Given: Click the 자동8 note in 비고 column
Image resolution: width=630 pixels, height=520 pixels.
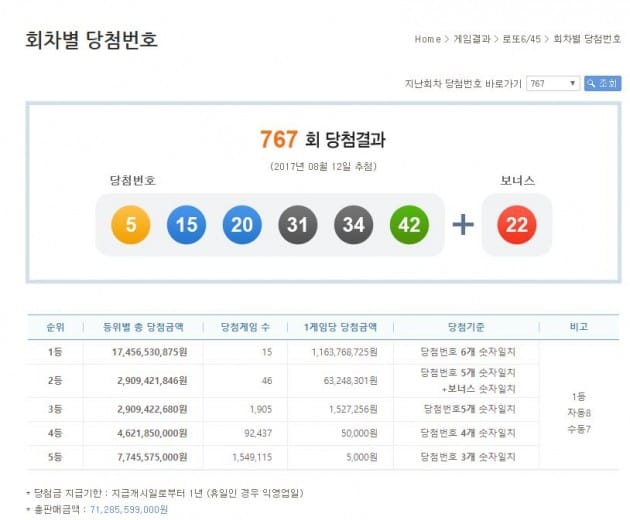Looking at the screenshot, I should pos(579,413).
